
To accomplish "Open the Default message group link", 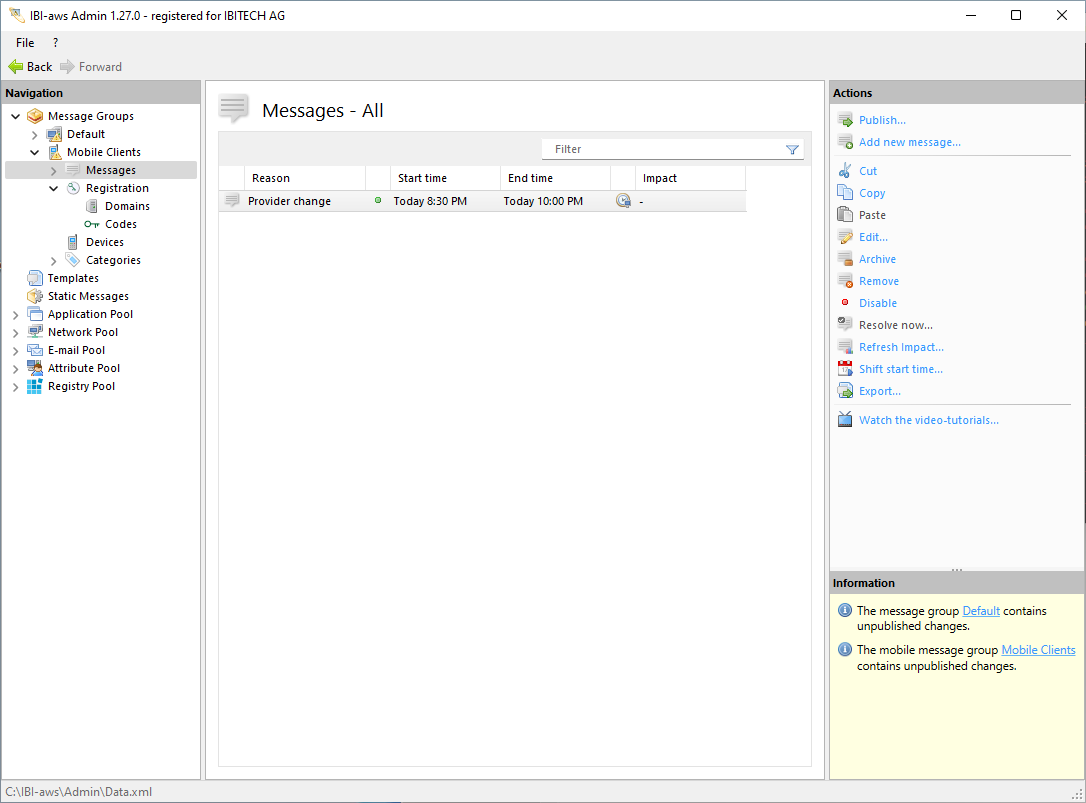I will [980, 611].
